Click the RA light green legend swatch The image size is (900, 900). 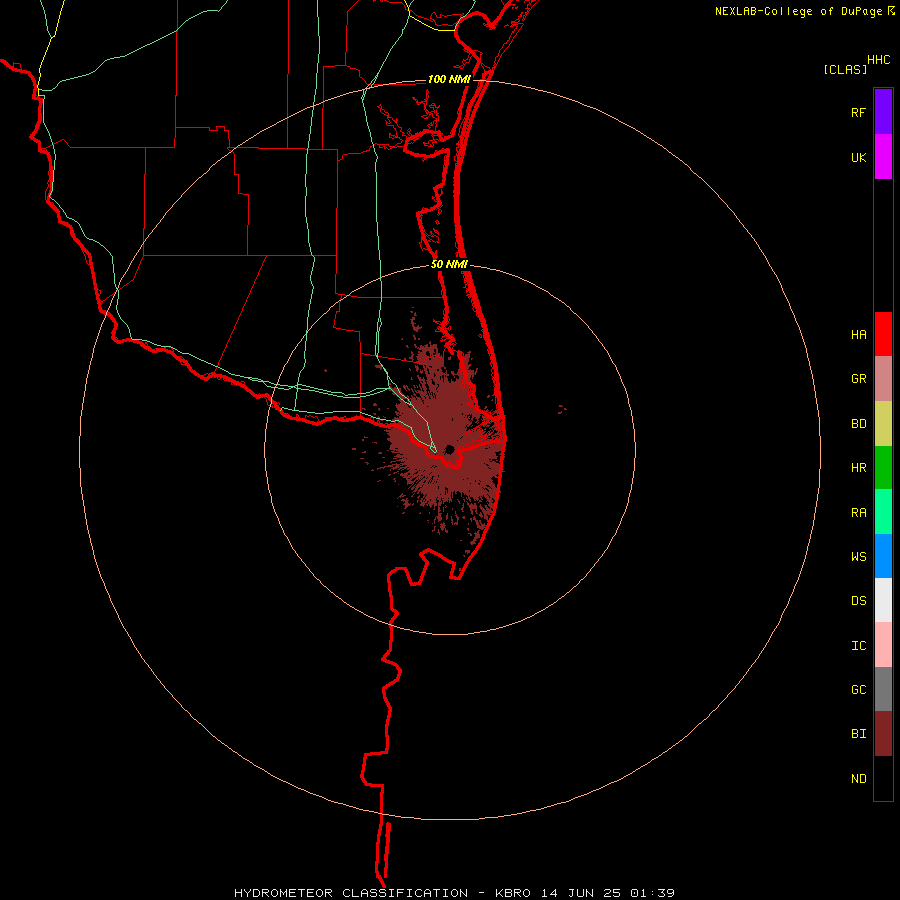(883, 512)
